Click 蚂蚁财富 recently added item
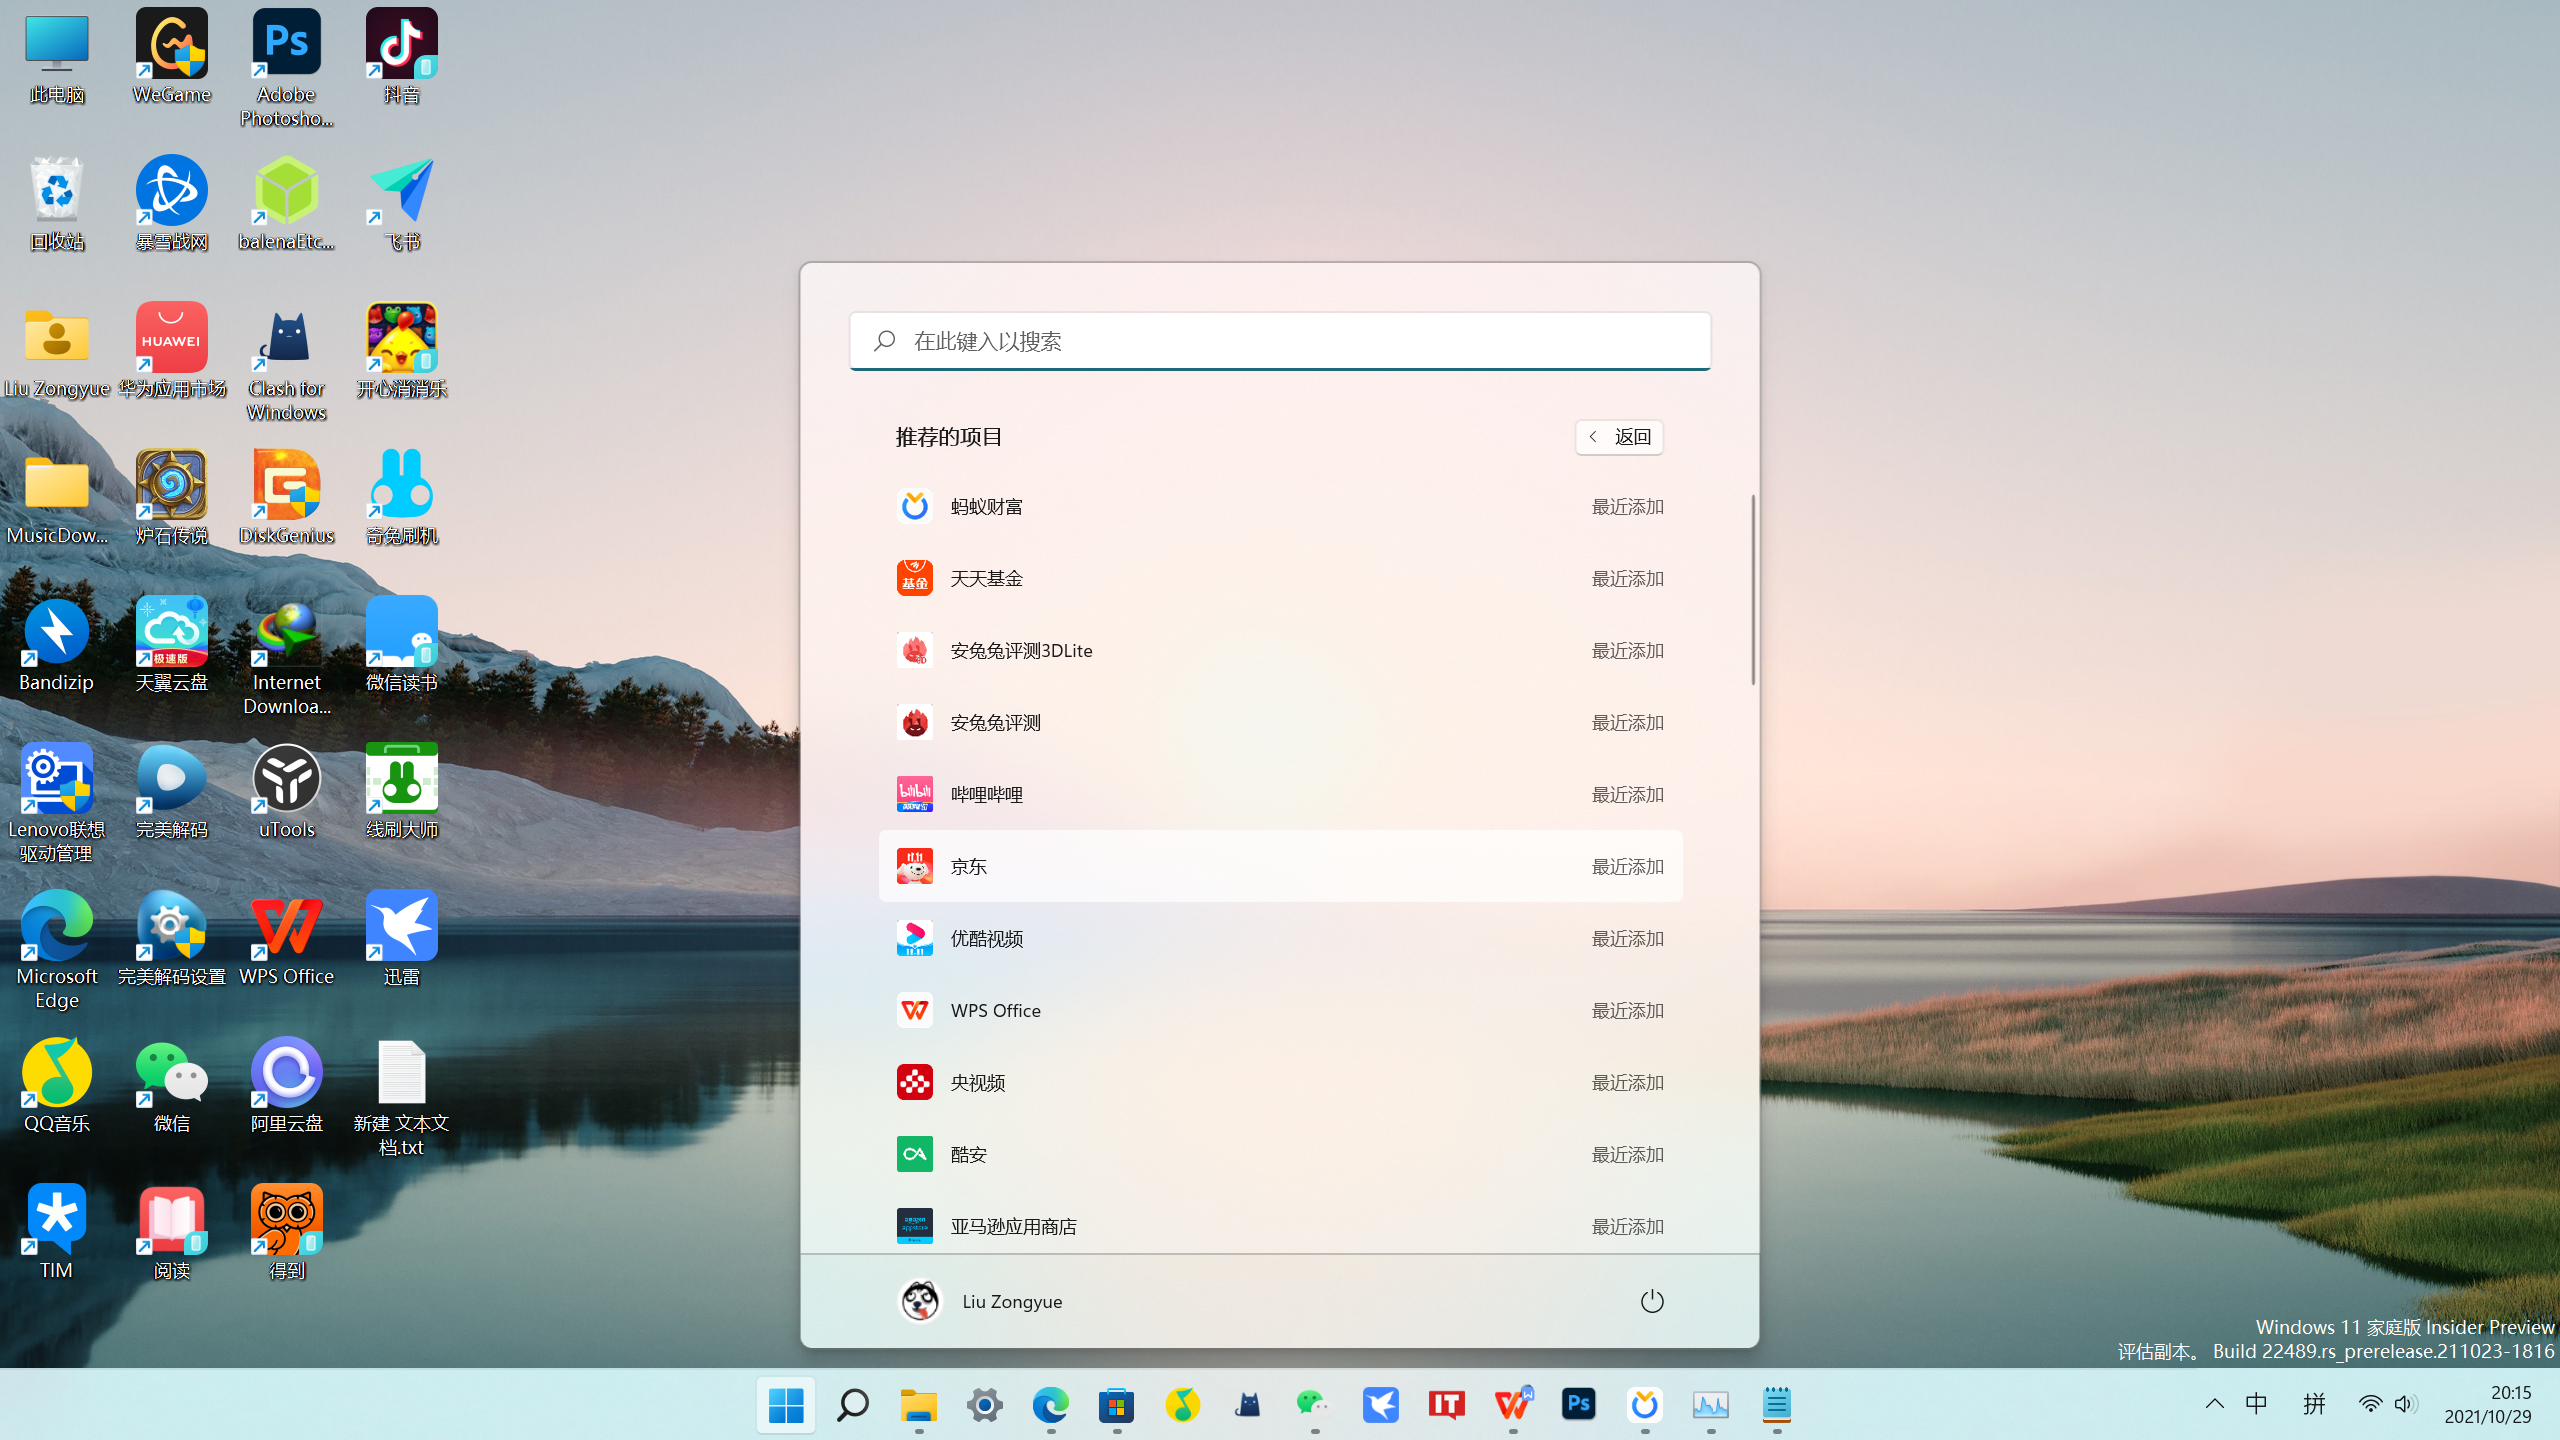The width and height of the screenshot is (2560, 1440). (x=1280, y=505)
